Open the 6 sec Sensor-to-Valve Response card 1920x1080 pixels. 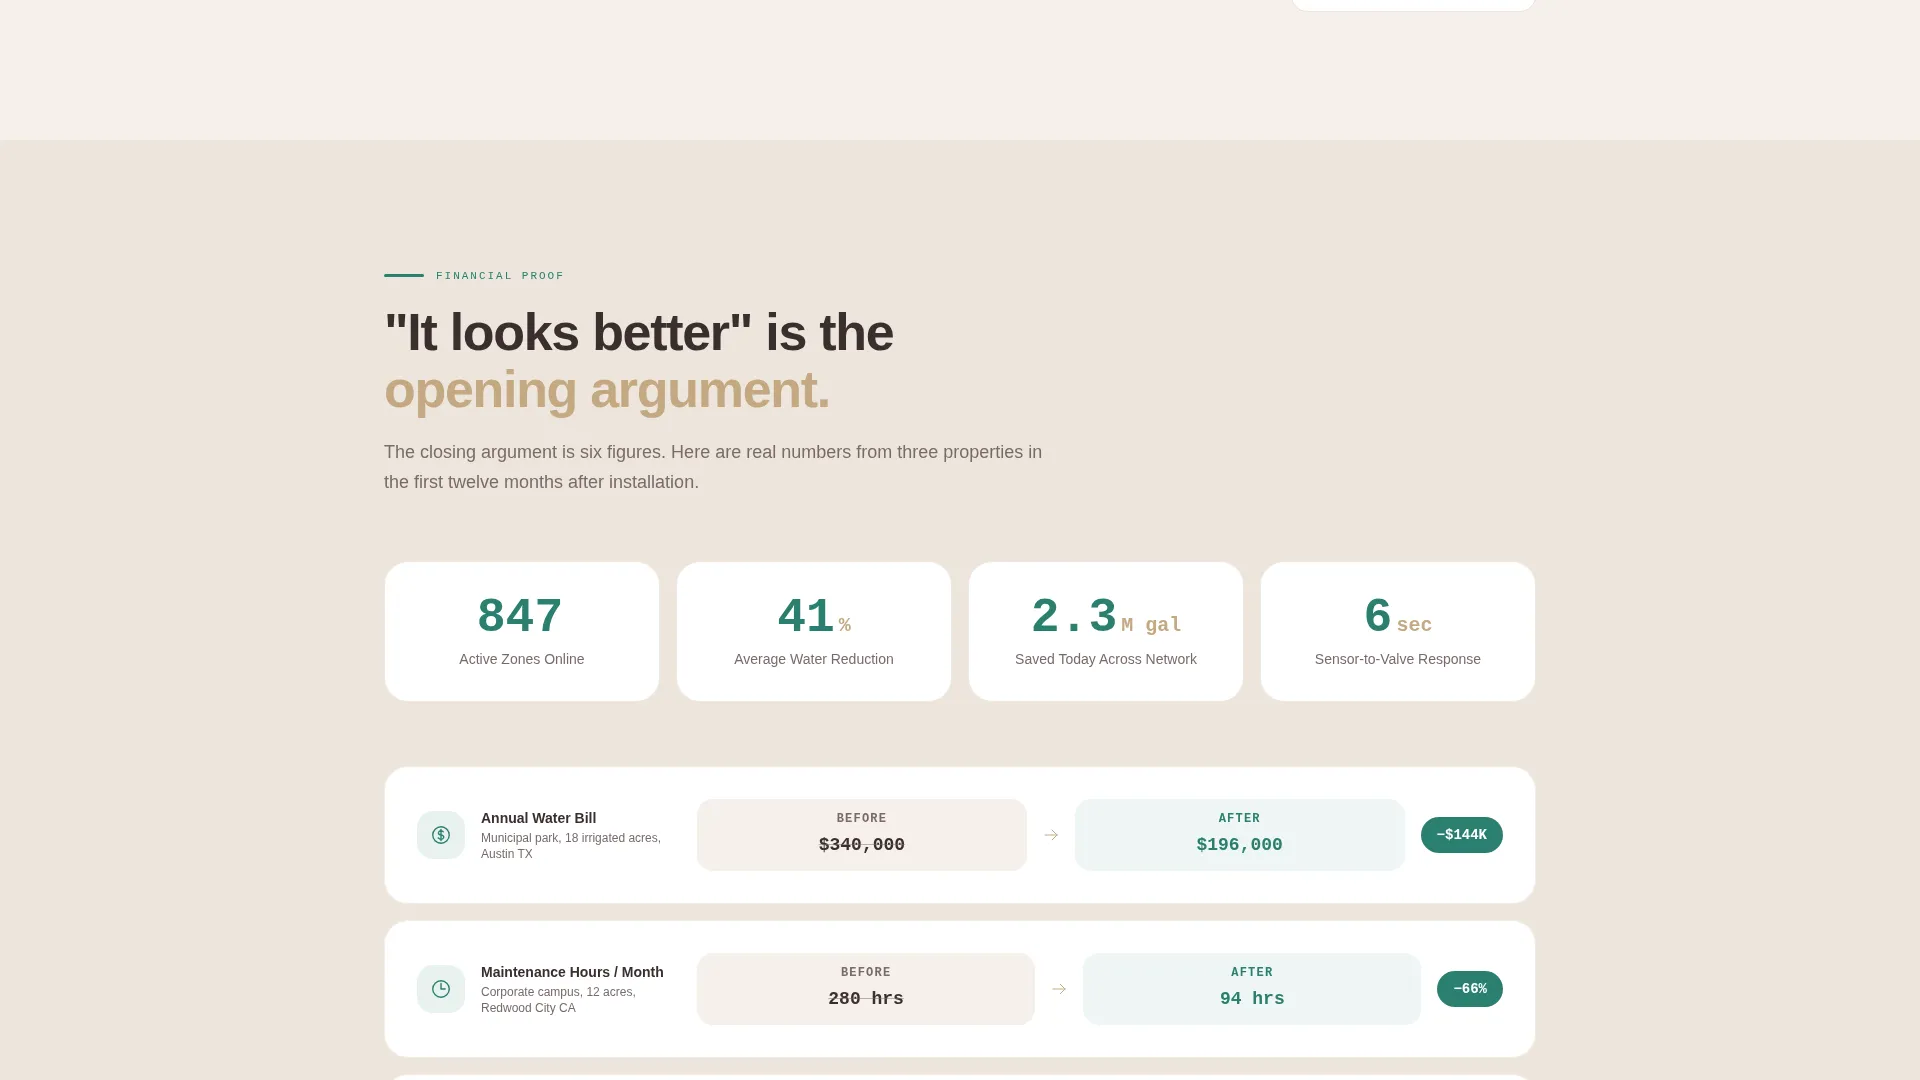point(1398,631)
